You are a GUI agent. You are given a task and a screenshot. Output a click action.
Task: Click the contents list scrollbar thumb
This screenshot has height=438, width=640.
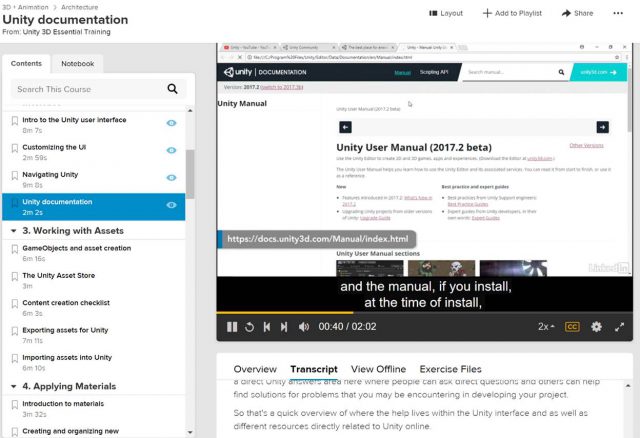(190, 174)
